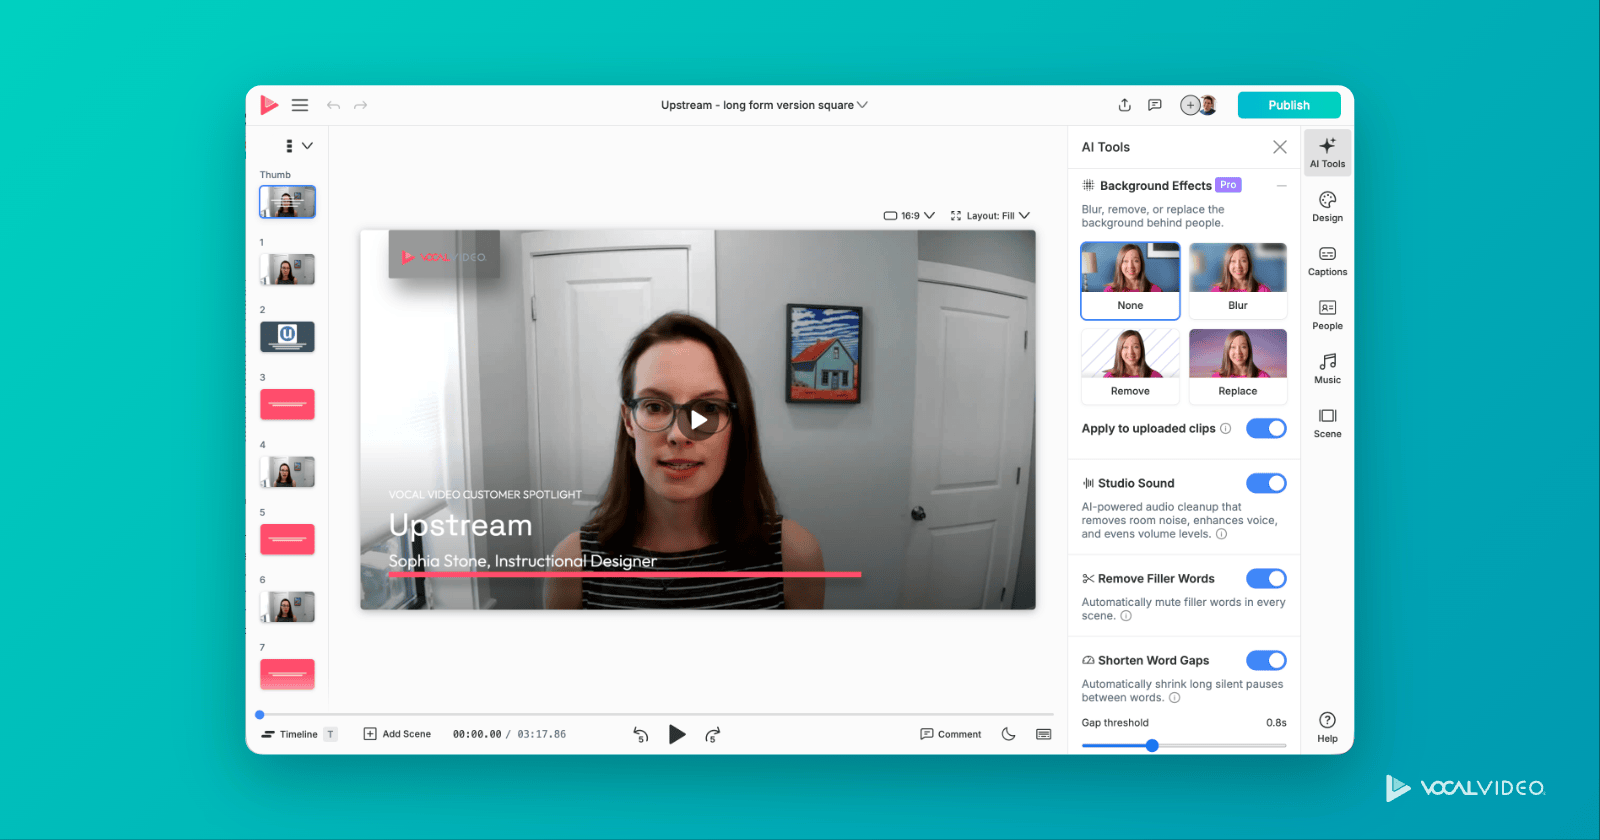The width and height of the screenshot is (1600, 840).
Task: Click the Comment button
Action: 951,734
